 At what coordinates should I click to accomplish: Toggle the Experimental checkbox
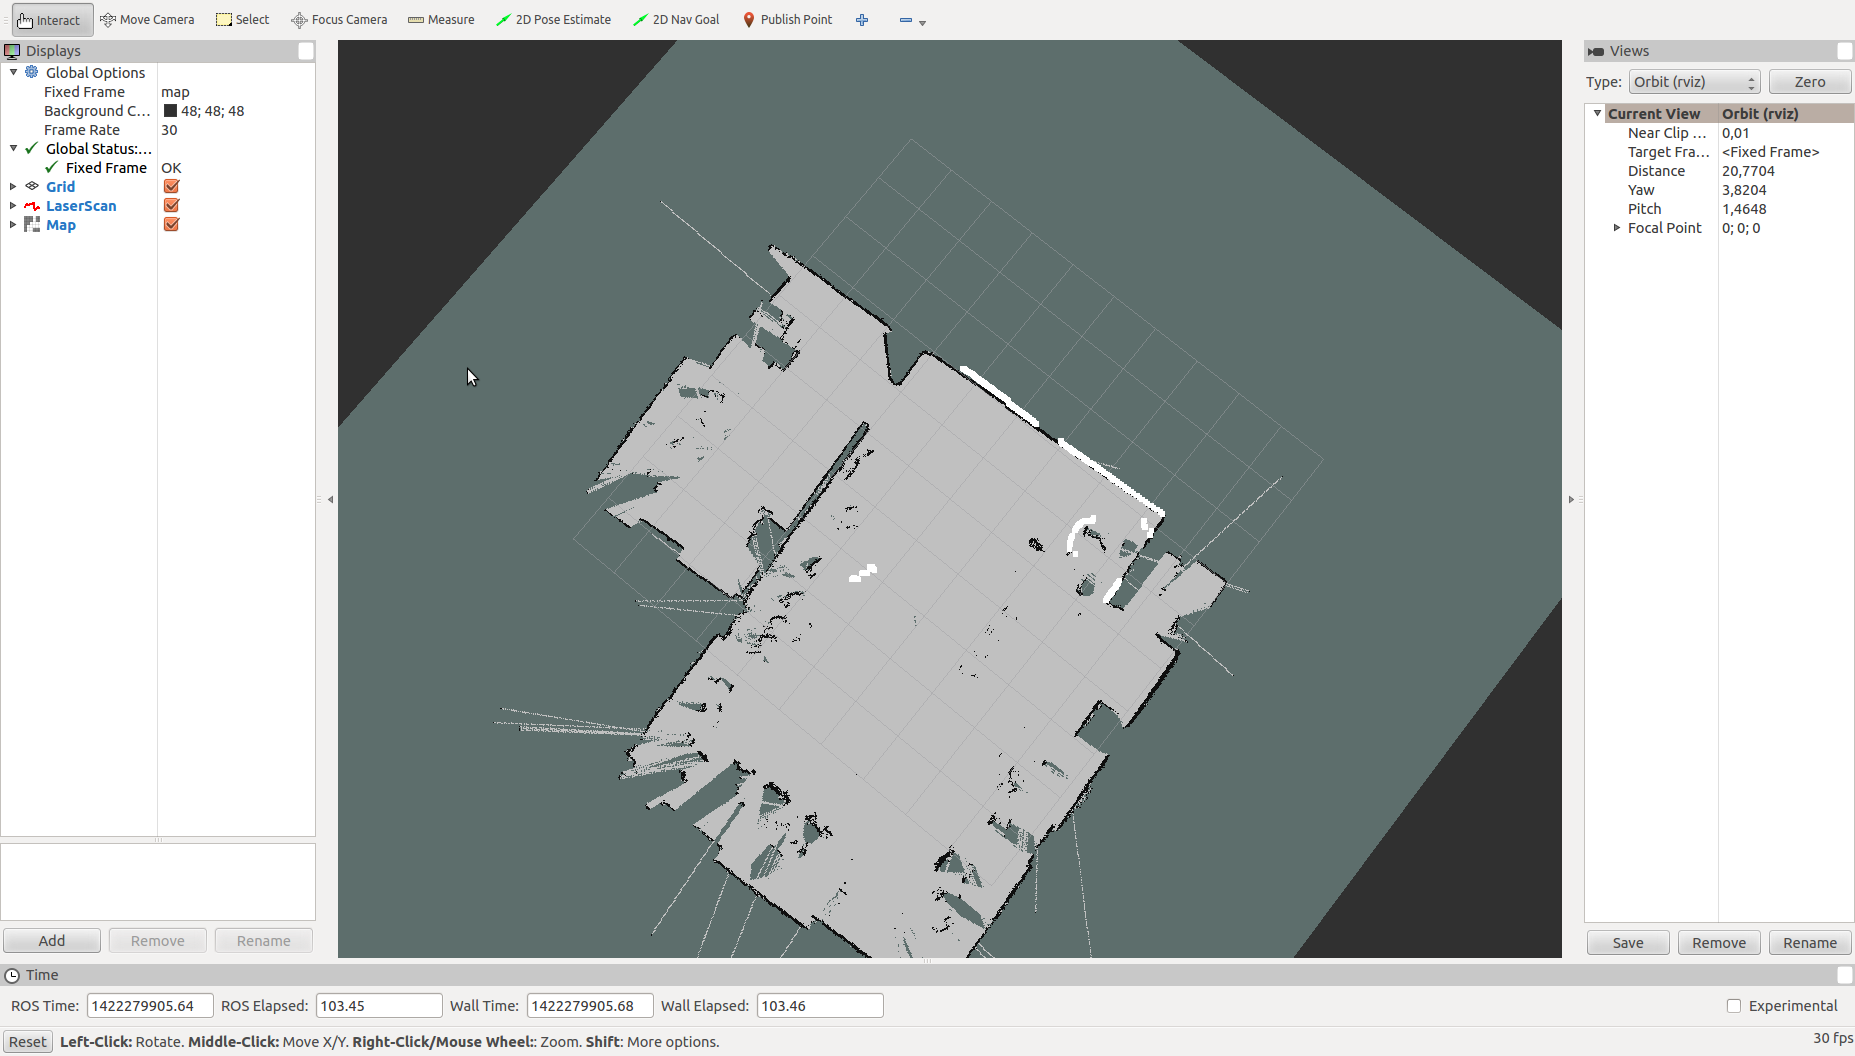1736,1005
